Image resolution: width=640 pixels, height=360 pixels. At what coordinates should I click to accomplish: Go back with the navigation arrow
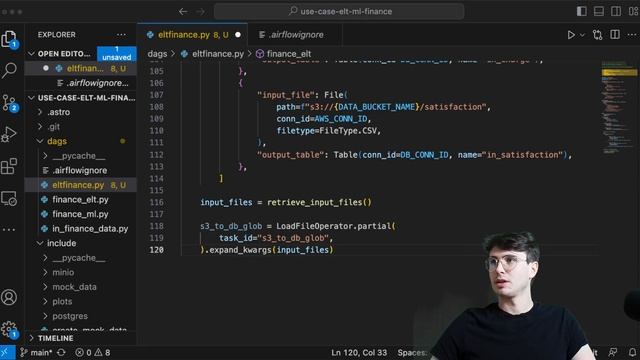click(x=183, y=11)
